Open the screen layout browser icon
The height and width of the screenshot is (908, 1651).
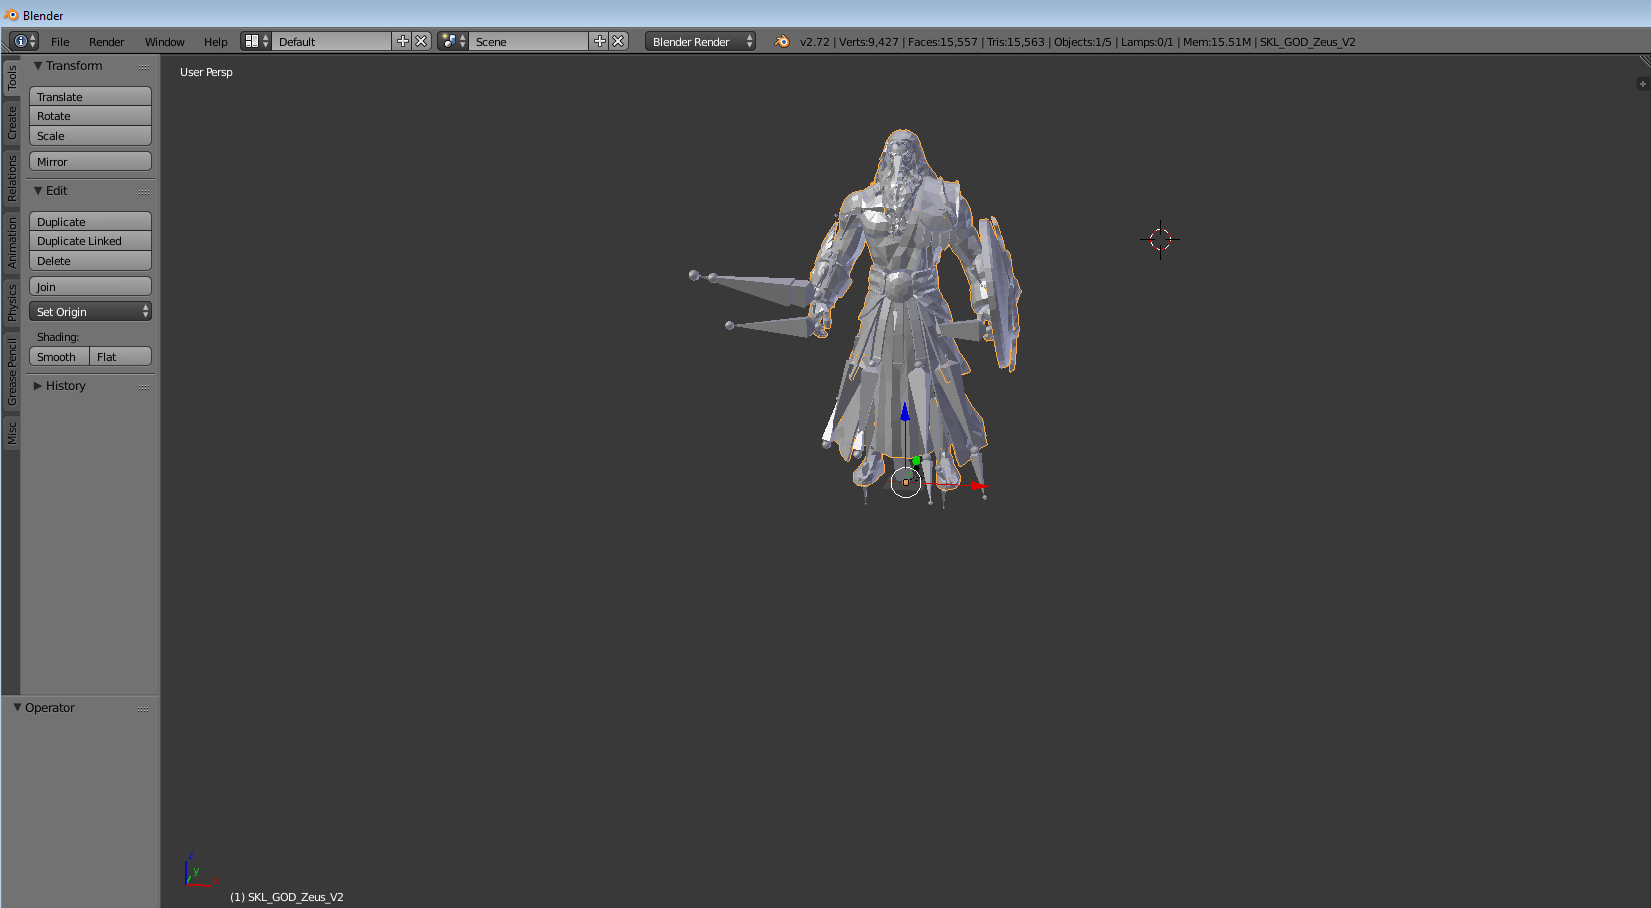tap(256, 41)
